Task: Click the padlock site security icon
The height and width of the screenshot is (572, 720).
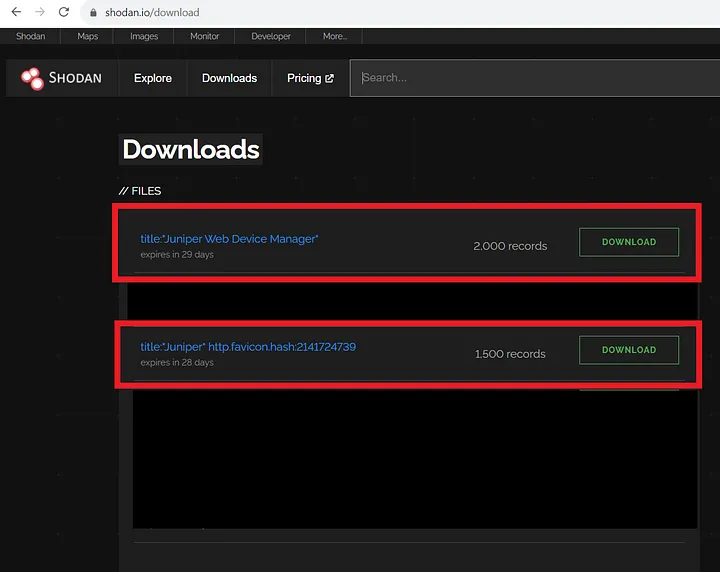Action: tap(93, 13)
